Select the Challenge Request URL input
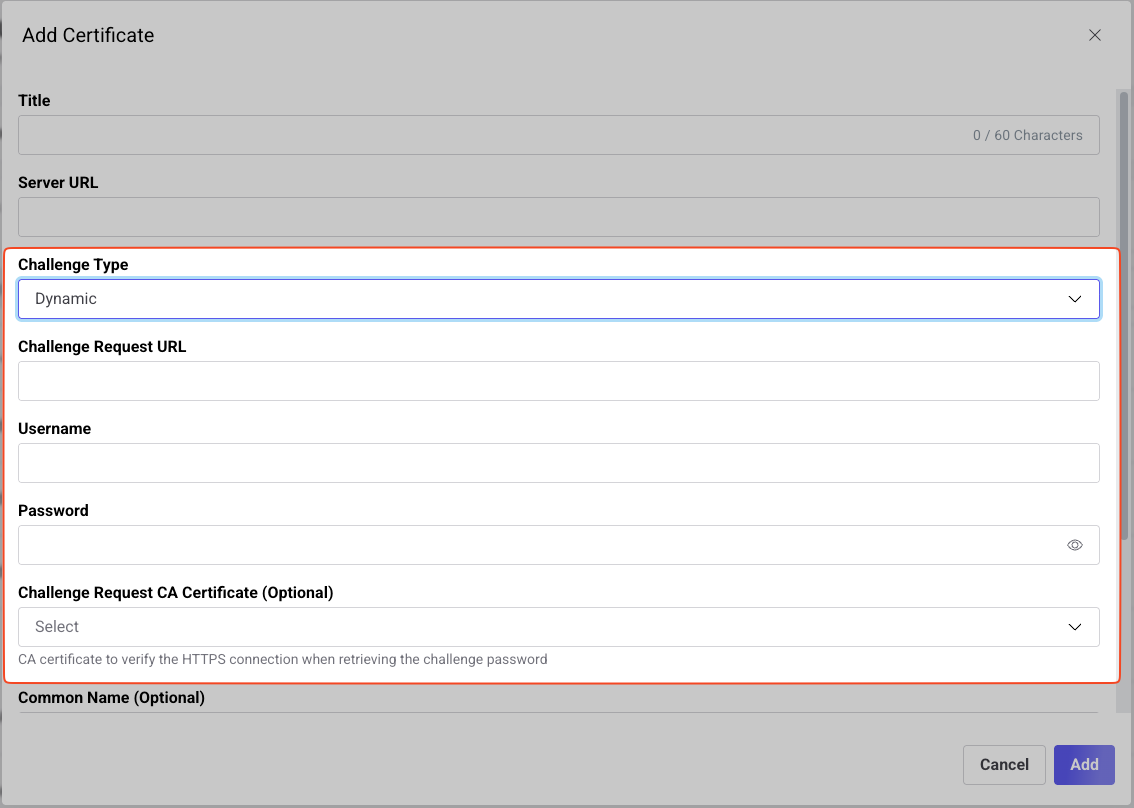 tap(558, 381)
